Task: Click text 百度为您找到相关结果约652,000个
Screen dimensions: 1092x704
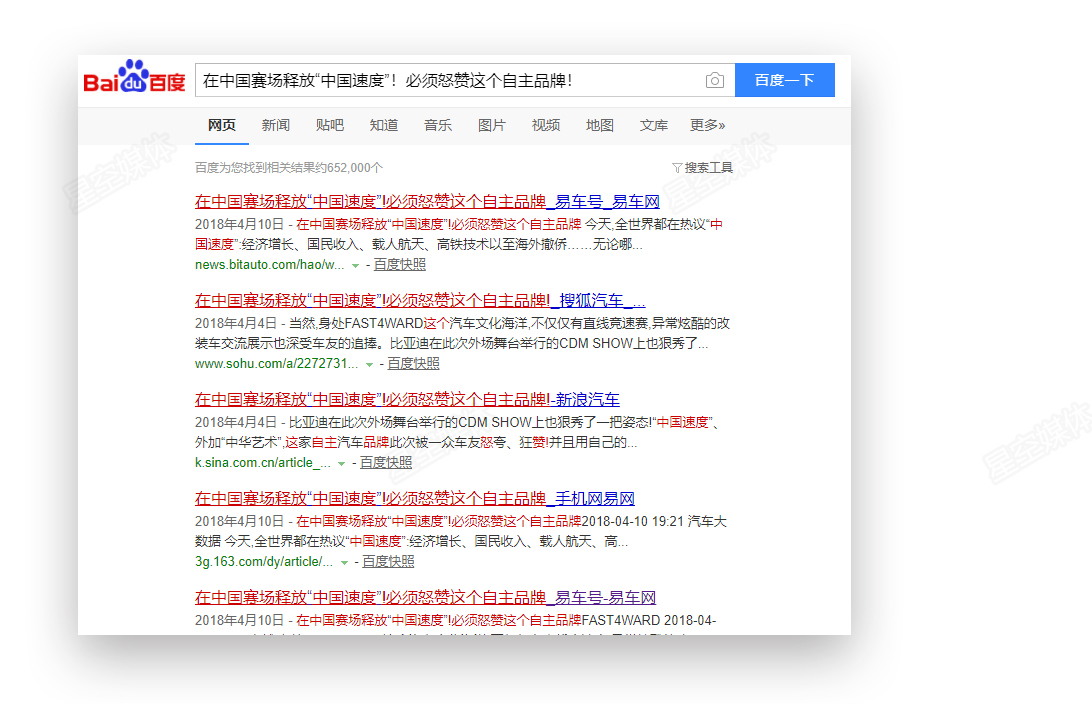Action: [289, 168]
